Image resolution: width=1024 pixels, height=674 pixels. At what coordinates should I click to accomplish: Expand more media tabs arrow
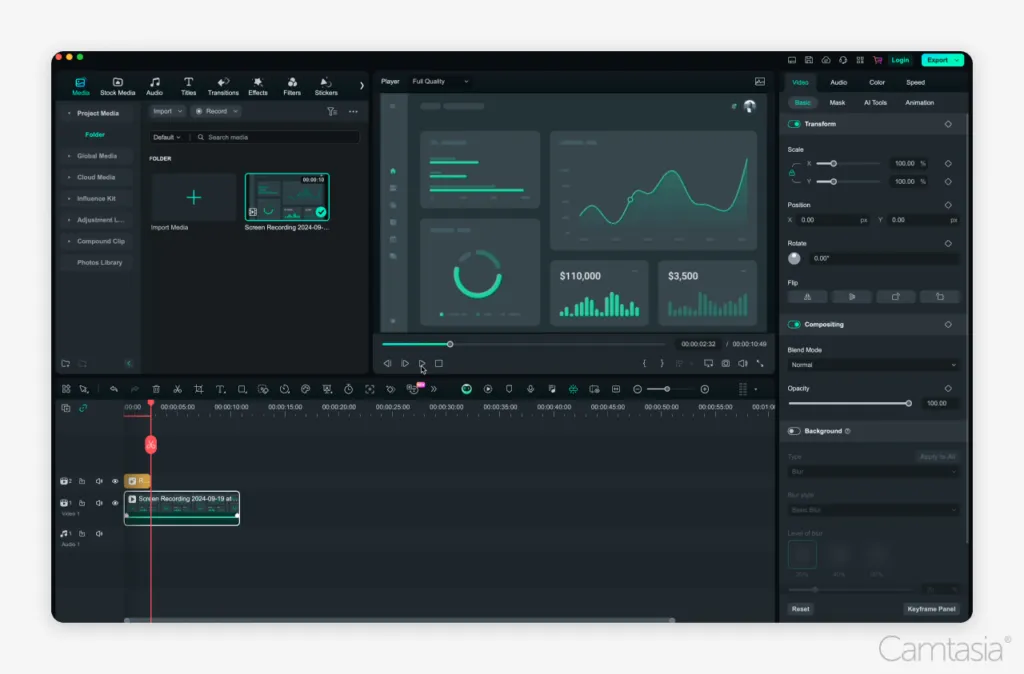pos(361,86)
